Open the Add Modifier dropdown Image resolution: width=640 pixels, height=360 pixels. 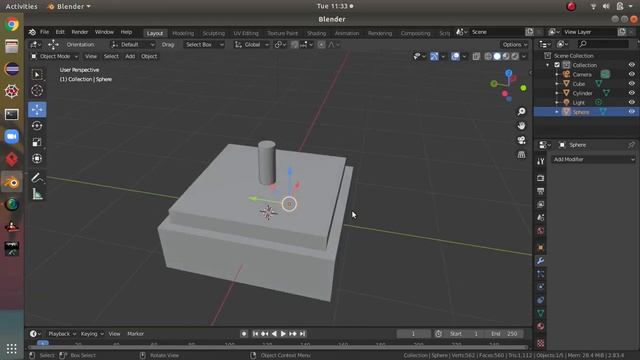point(593,160)
